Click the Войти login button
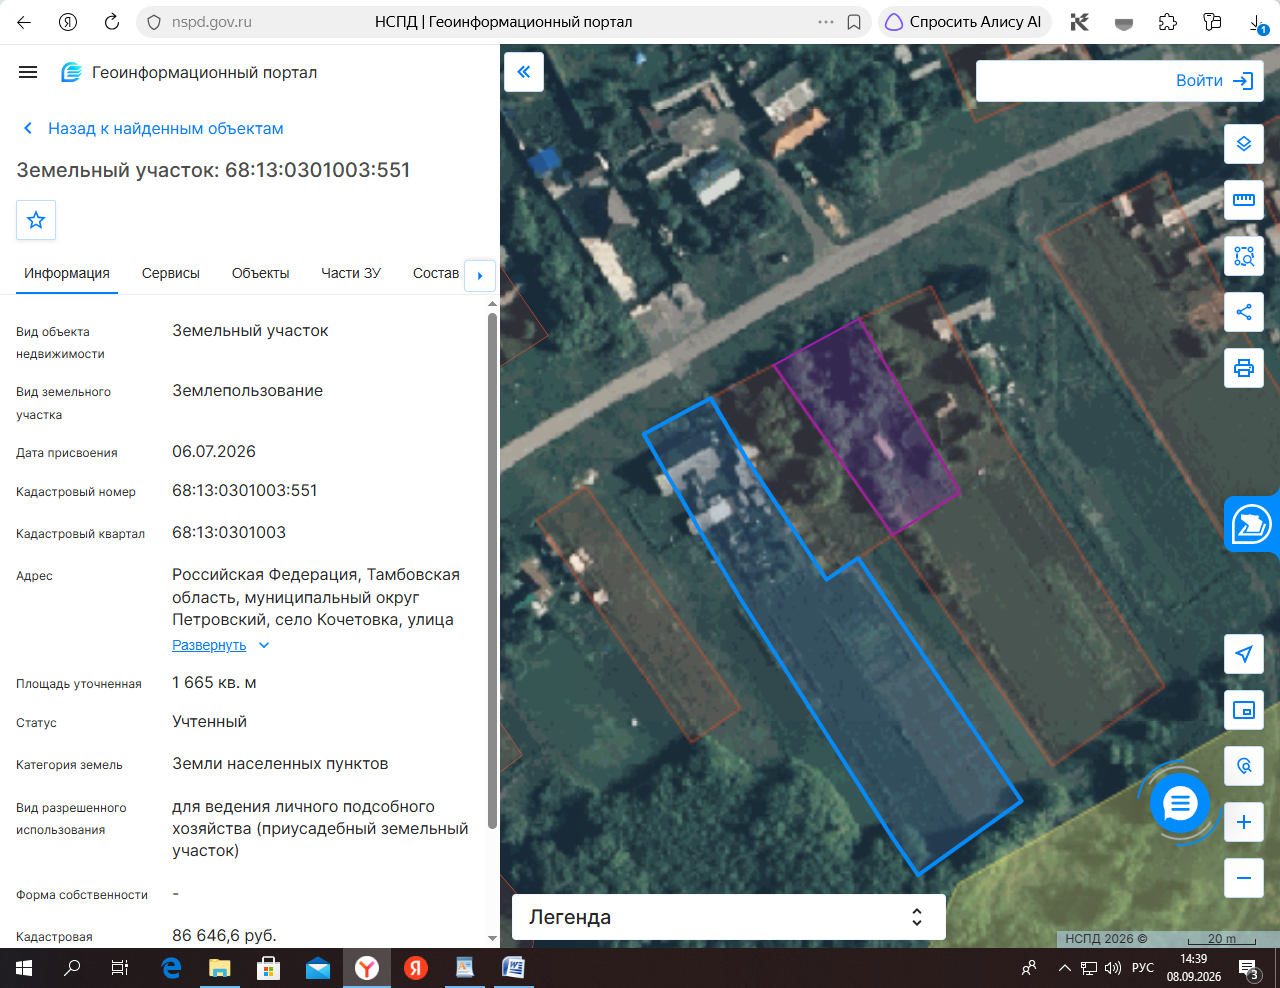 pyautogui.click(x=1214, y=81)
